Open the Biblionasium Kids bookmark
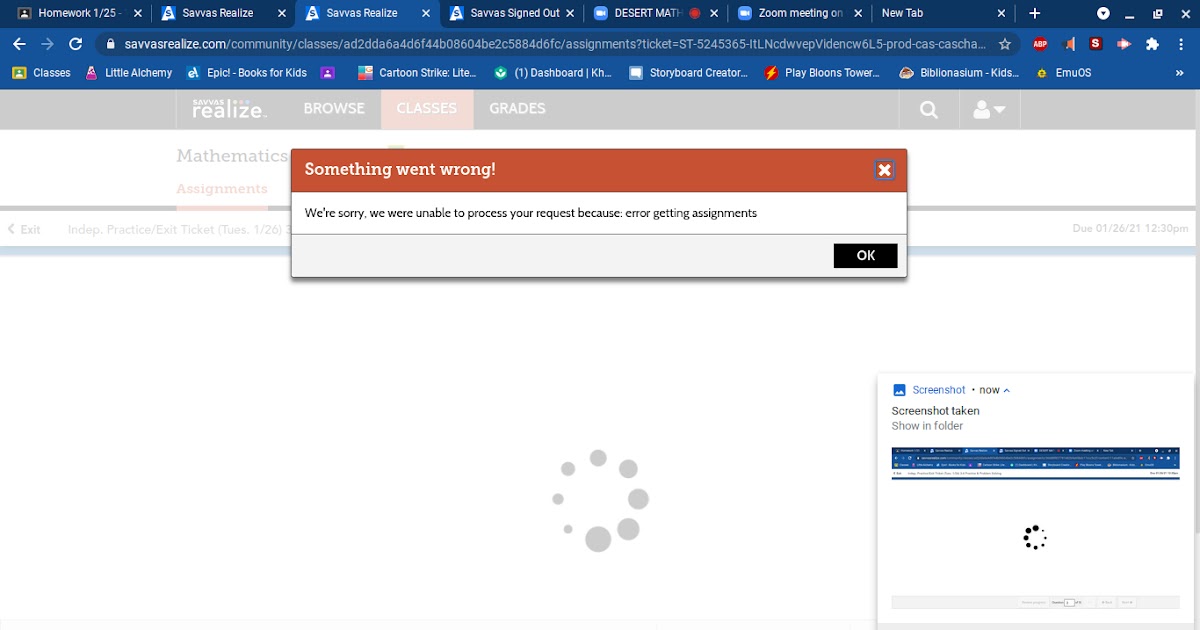 click(958, 73)
